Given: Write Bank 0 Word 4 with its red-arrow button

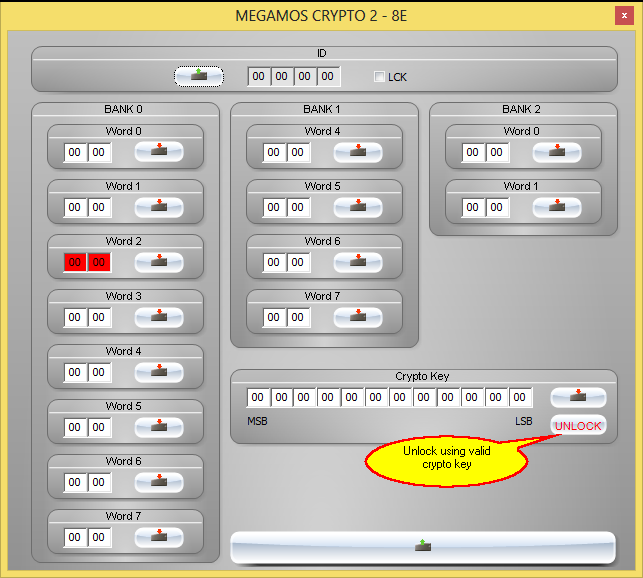Looking at the screenshot, I should 159,372.
